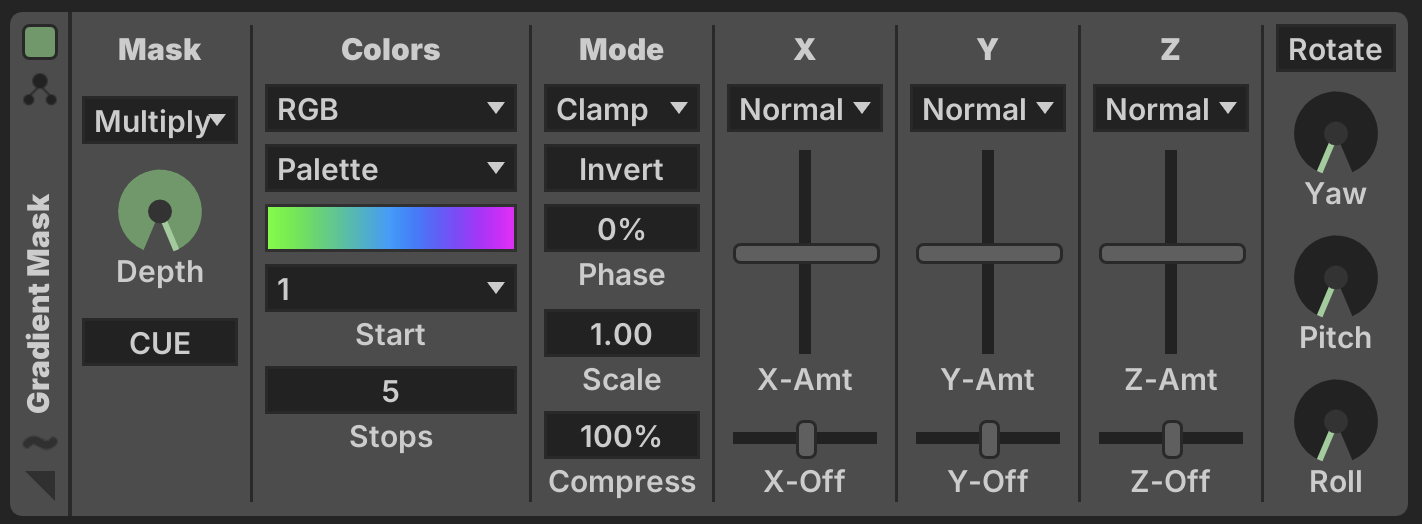Viewport: 1422px width, 524px height.
Task: Expand the Palette source dropdown
Action: tap(390, 169)
